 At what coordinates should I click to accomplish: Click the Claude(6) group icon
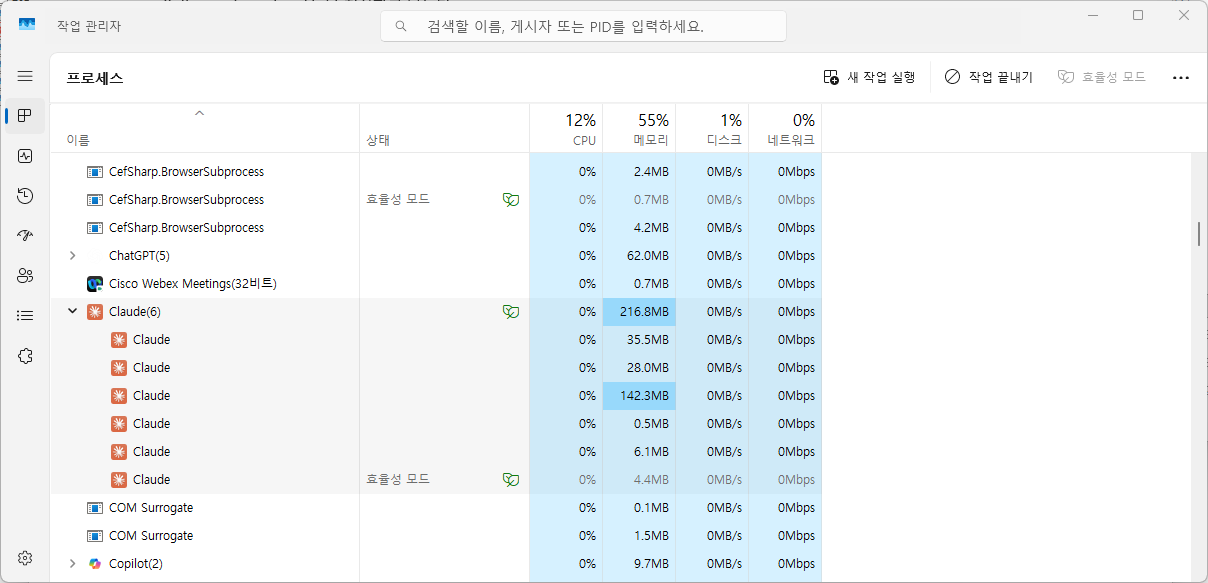pos(95,312)
